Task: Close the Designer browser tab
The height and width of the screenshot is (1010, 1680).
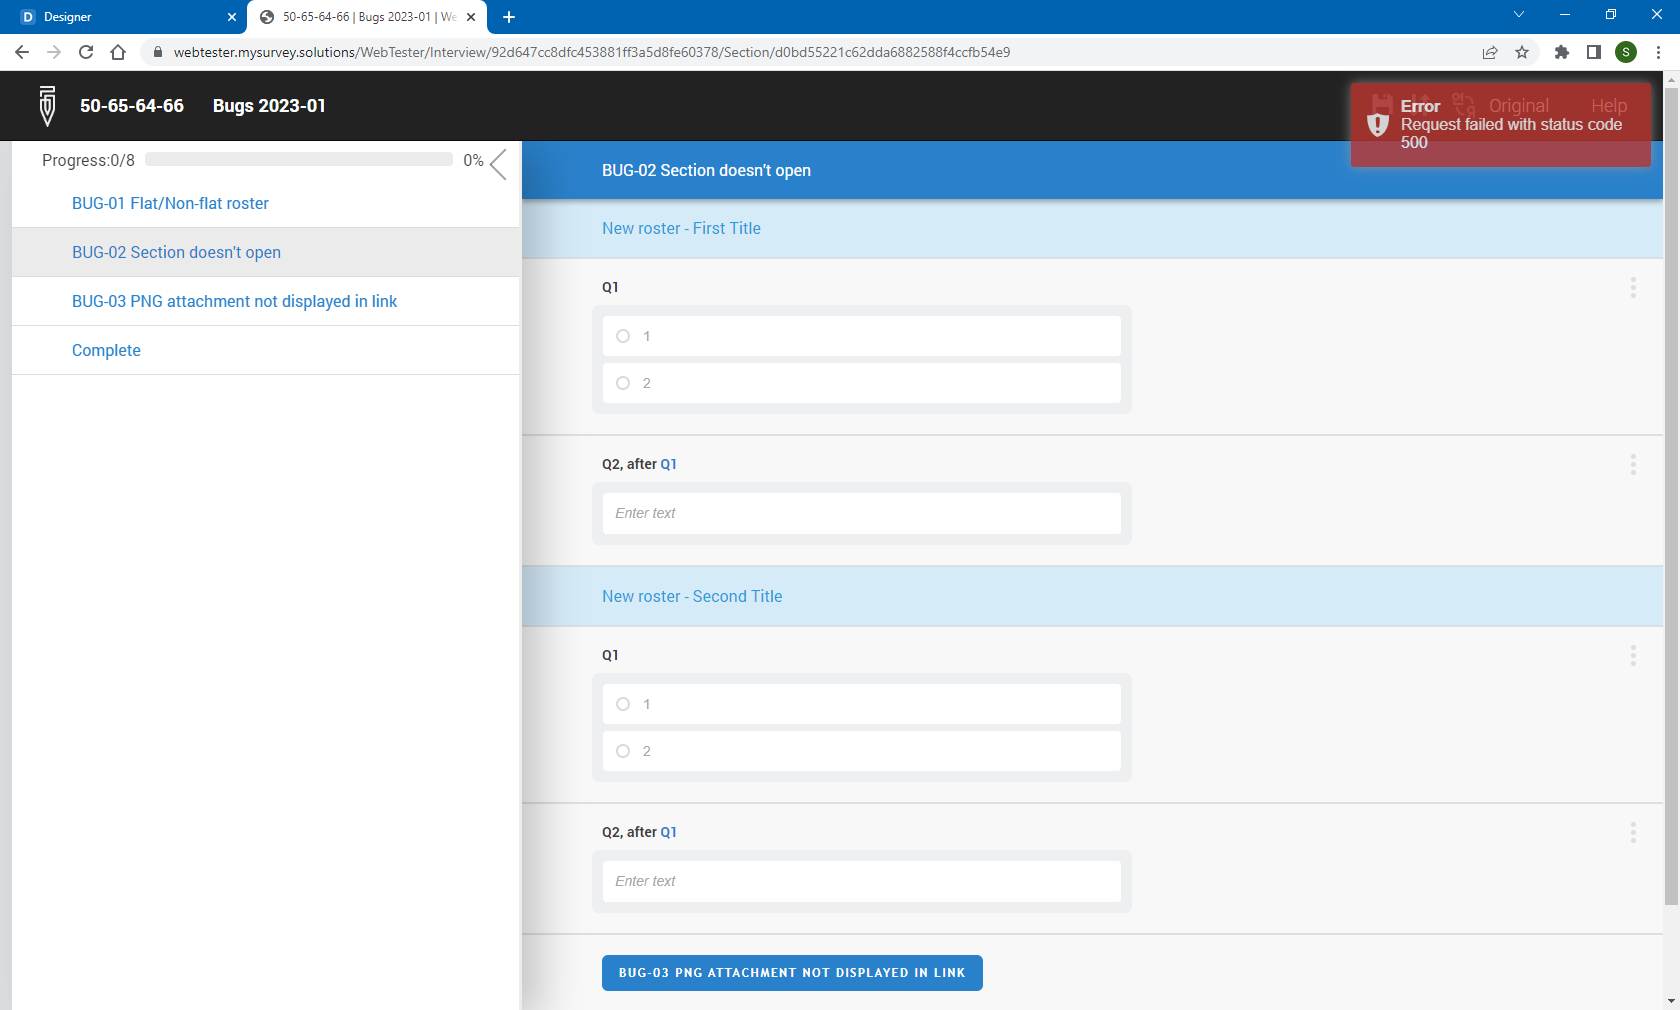Action: click(x=232, y=17)
